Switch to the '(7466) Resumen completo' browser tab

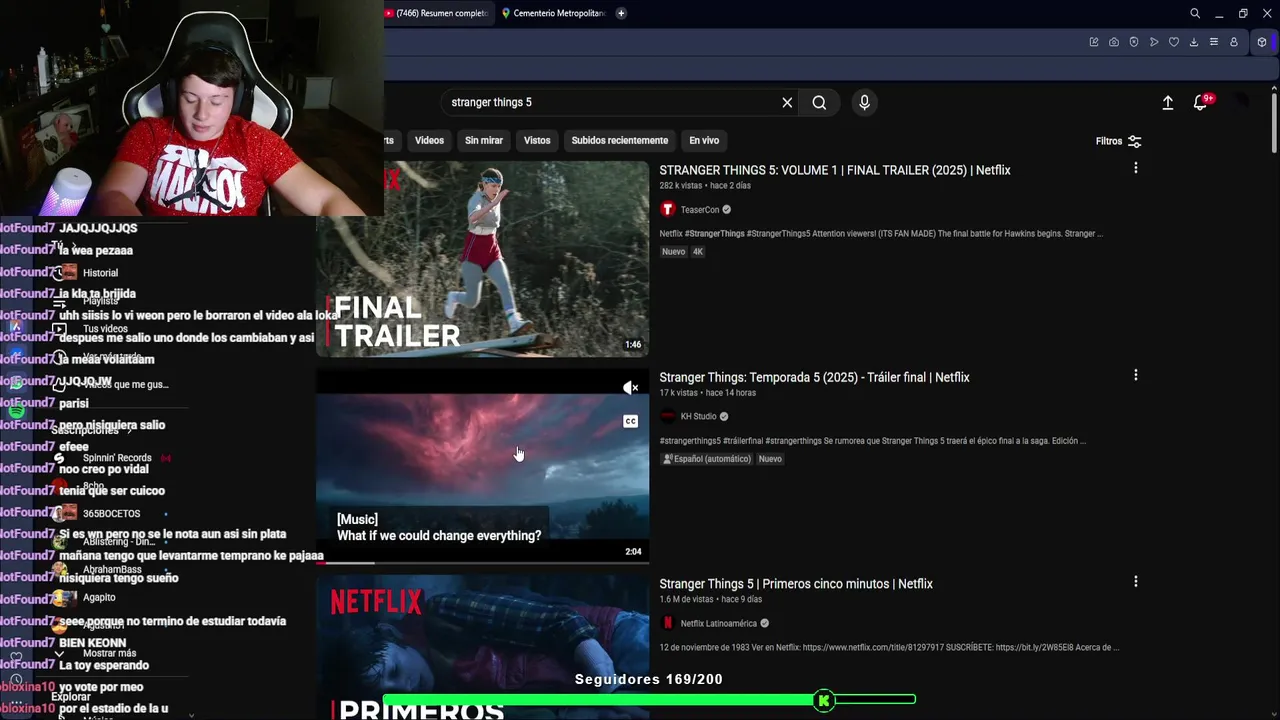tap(438, 13)
